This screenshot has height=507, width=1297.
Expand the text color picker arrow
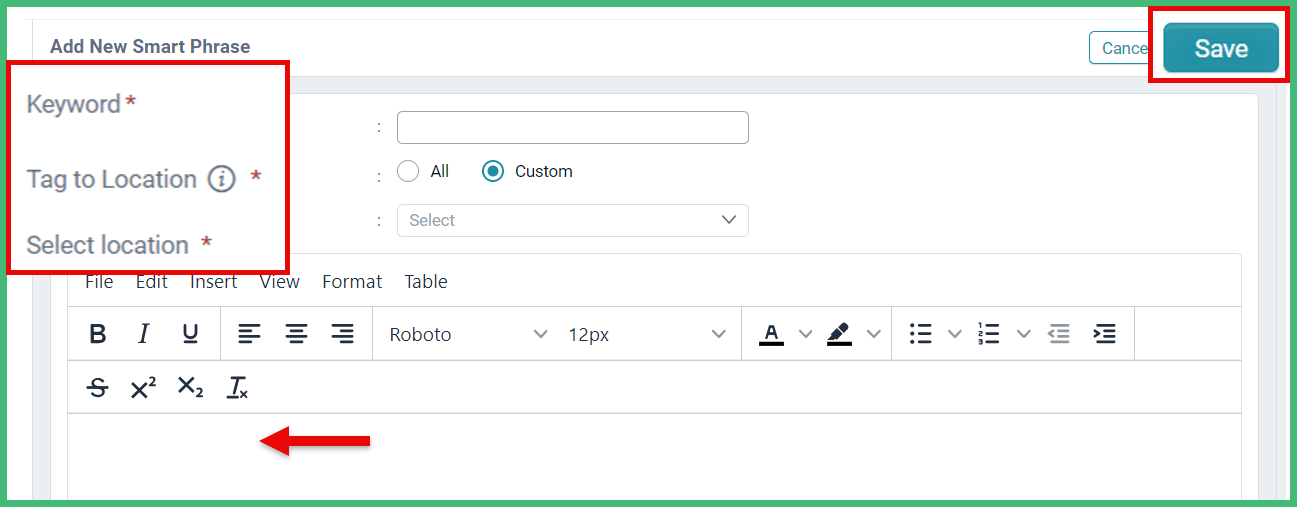click(805, 334)
